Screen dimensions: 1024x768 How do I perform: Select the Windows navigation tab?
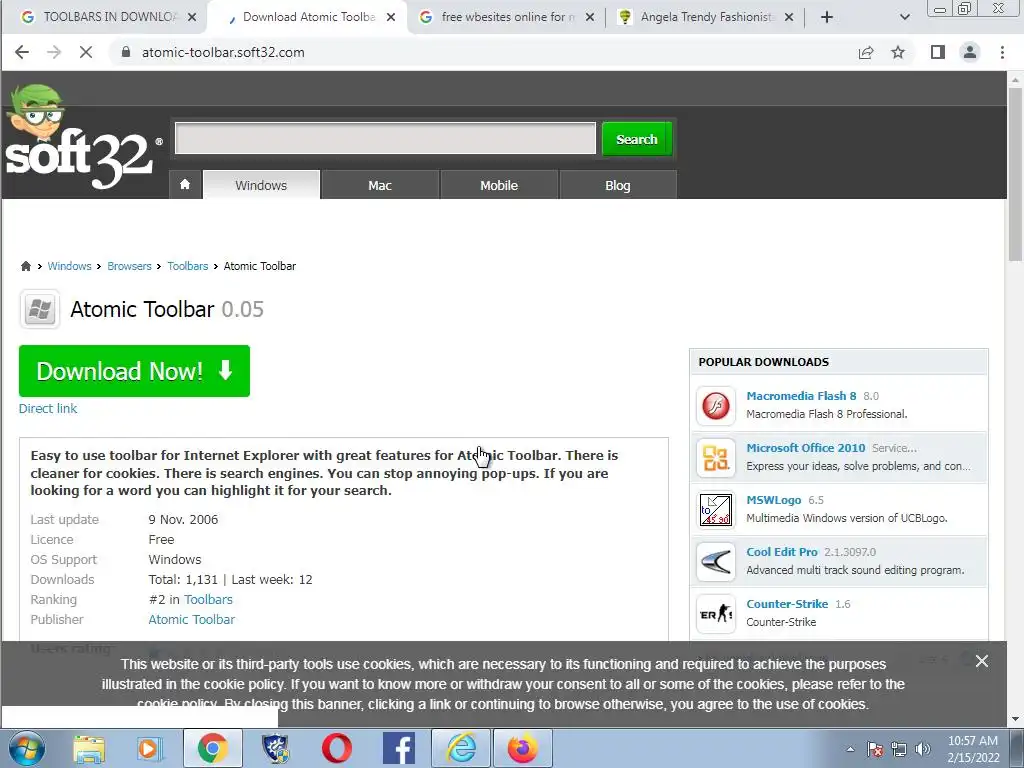(261, 185)
